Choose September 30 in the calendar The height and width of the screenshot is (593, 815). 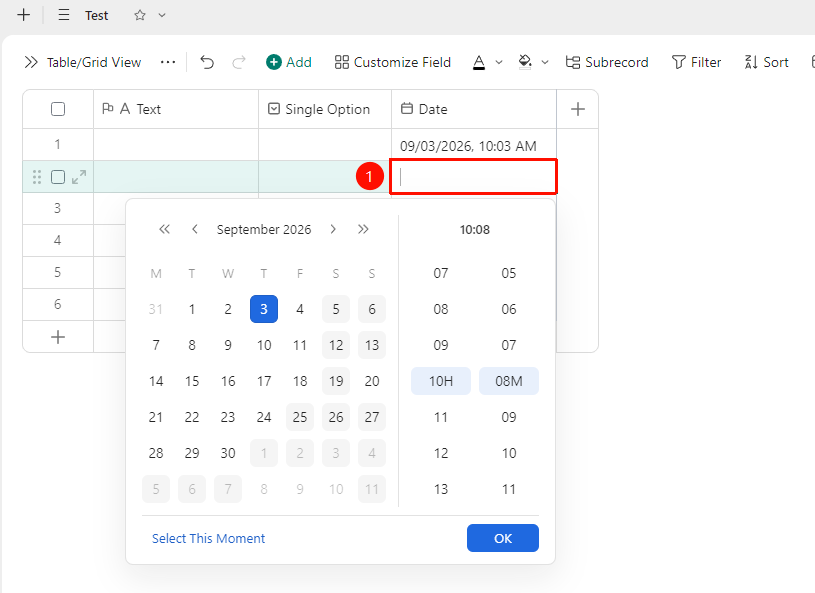point(228,453)
